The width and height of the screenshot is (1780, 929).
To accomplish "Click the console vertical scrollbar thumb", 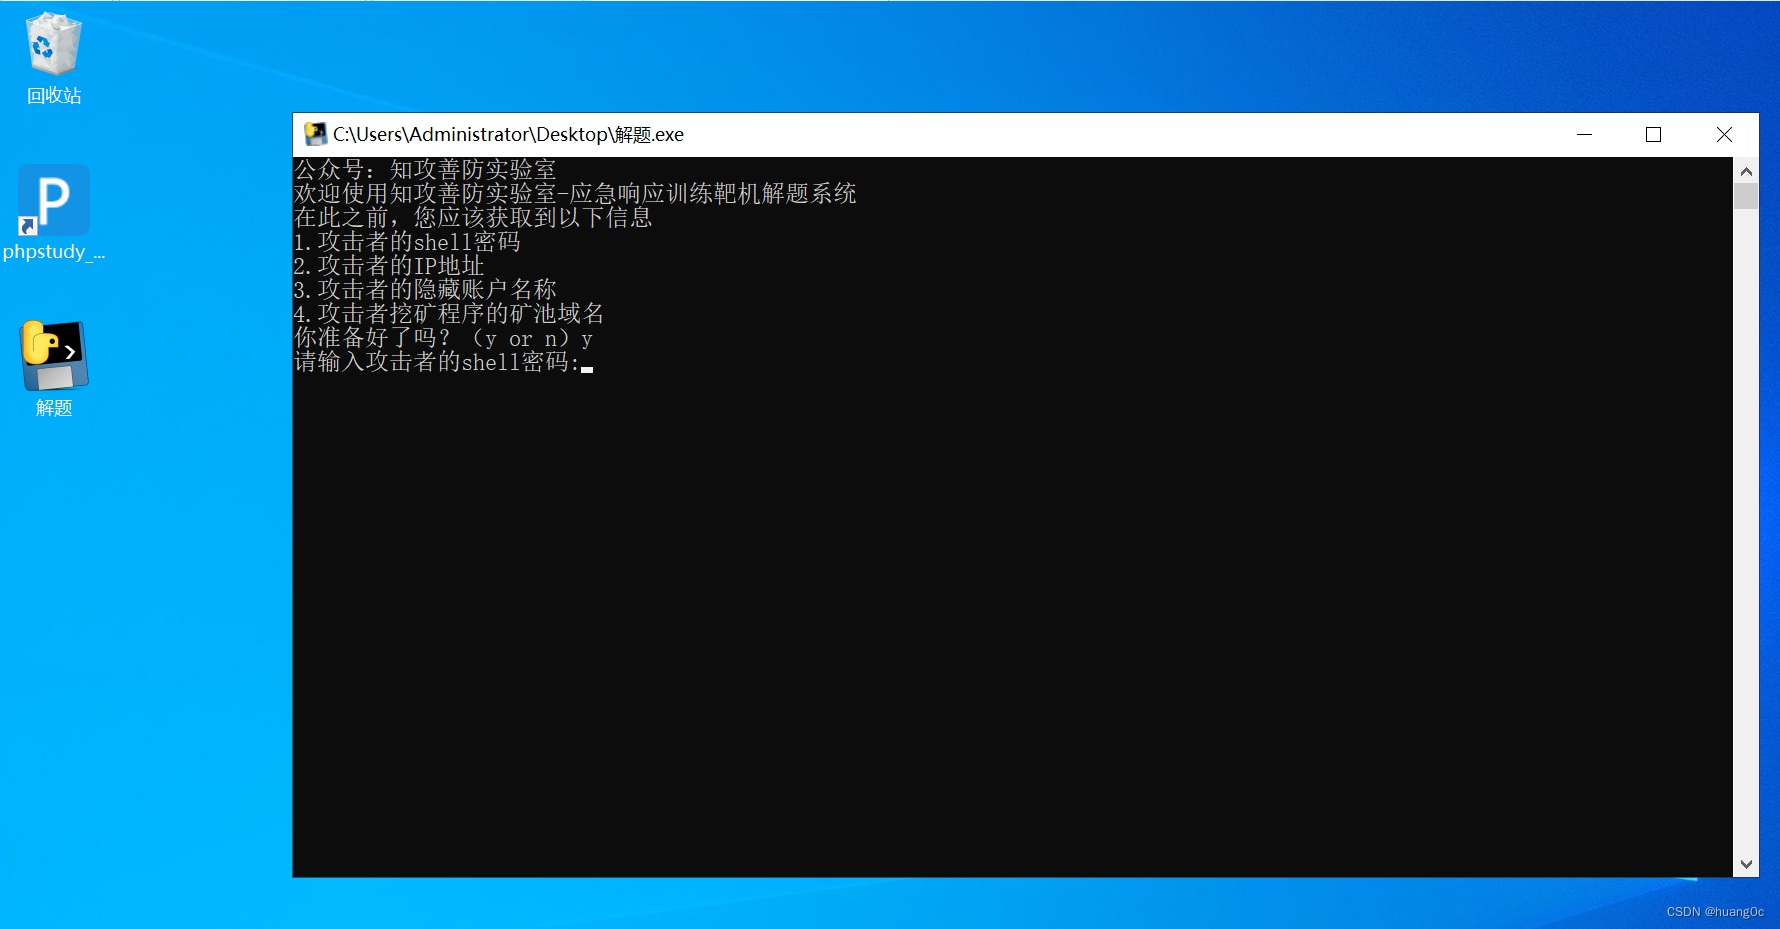I will [1746, 196].
